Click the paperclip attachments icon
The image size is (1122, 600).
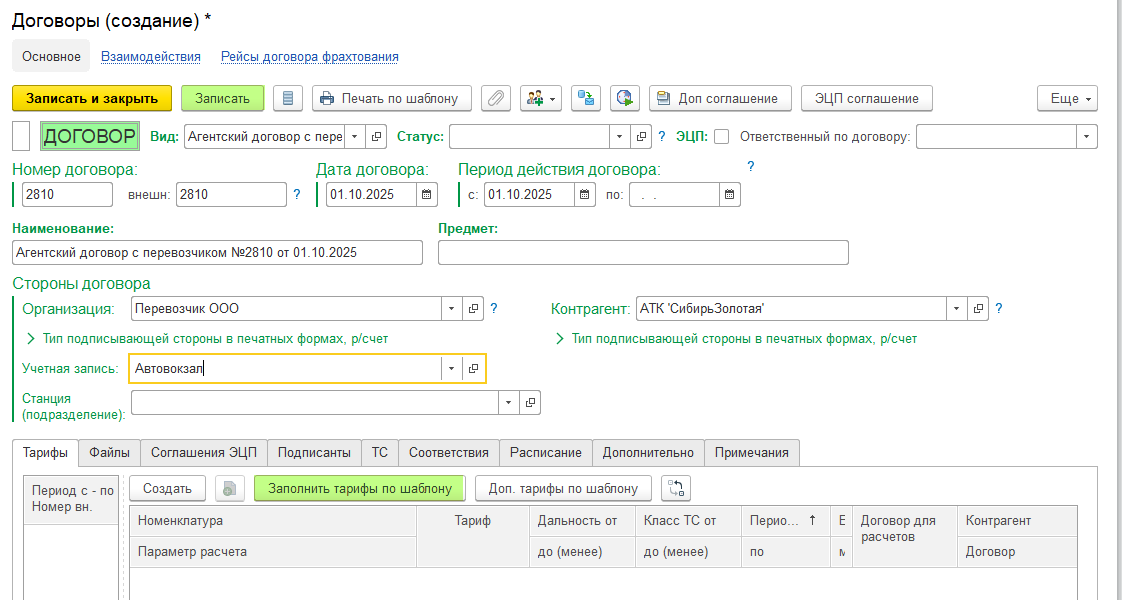point(496,98)
